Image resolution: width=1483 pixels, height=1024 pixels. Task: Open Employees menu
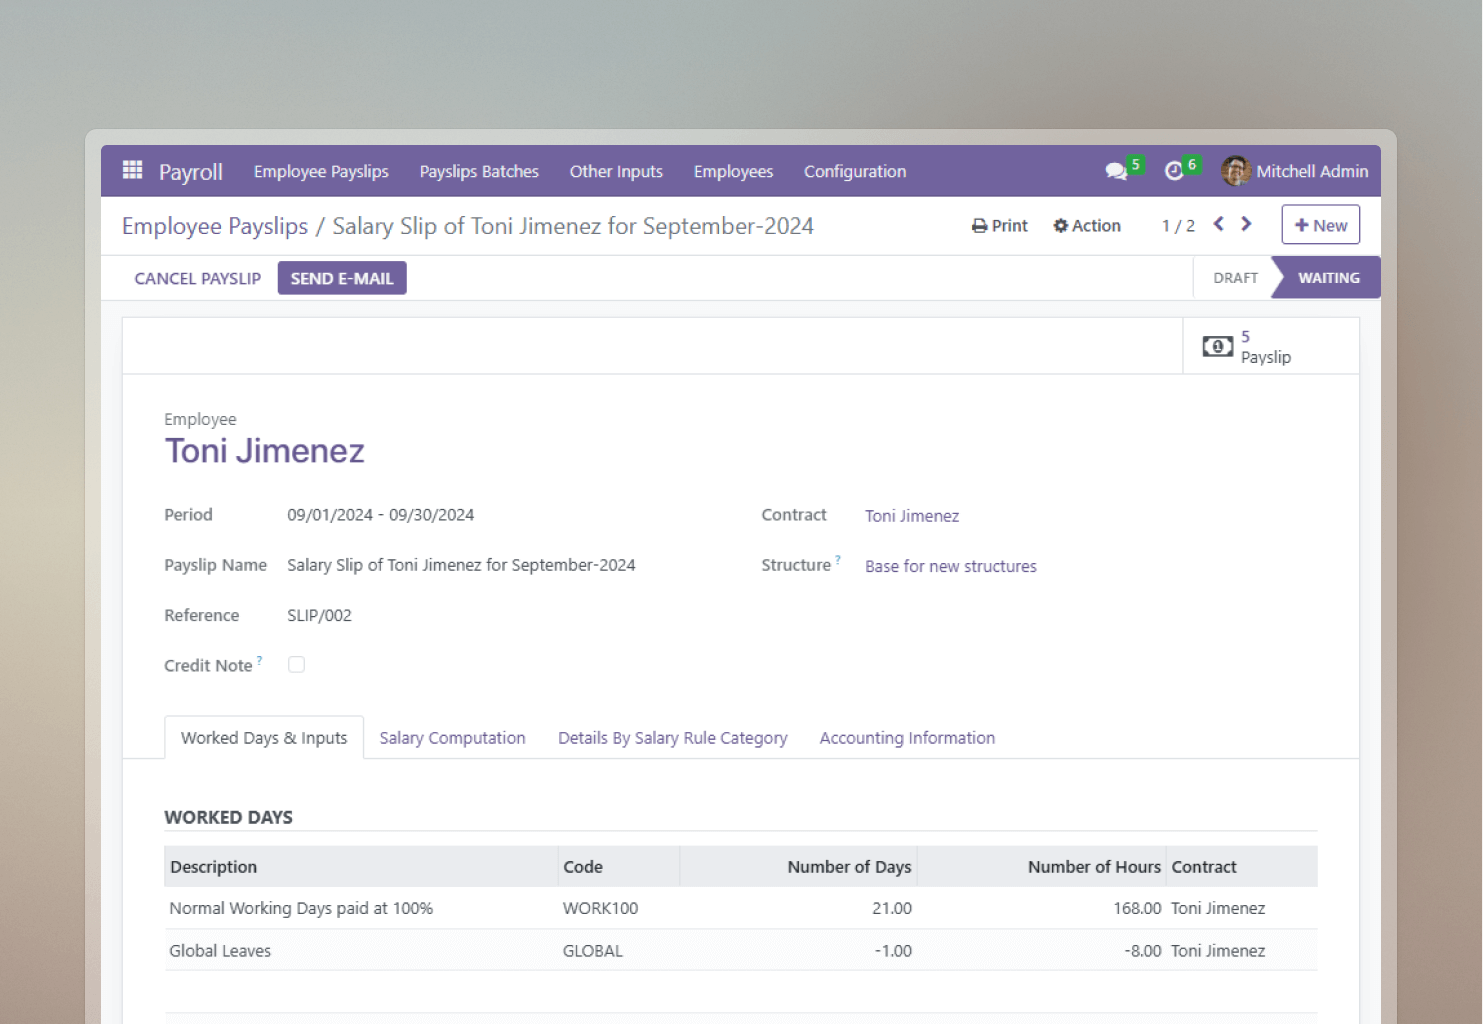click(733, 171)
